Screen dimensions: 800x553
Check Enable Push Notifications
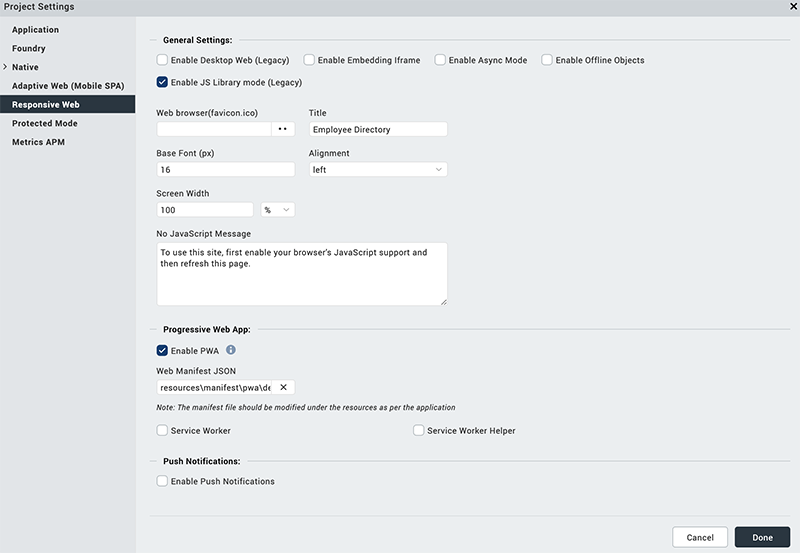(x=163, y=481)
